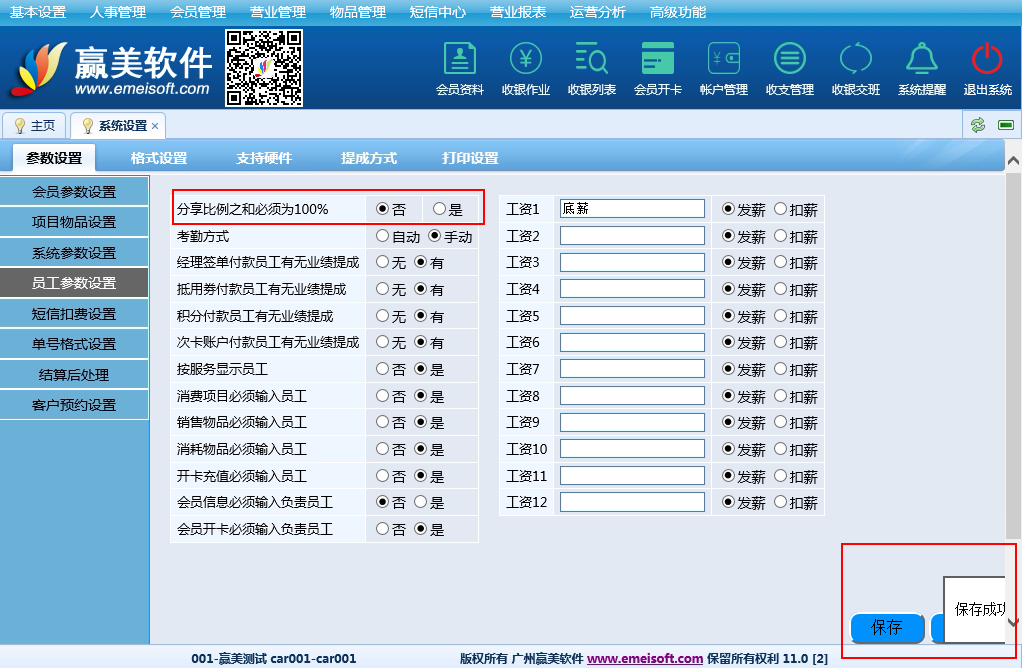Choose 扣薪 for 工资1
This screenshot has height=668, width=1022.
tap(780, 210)
